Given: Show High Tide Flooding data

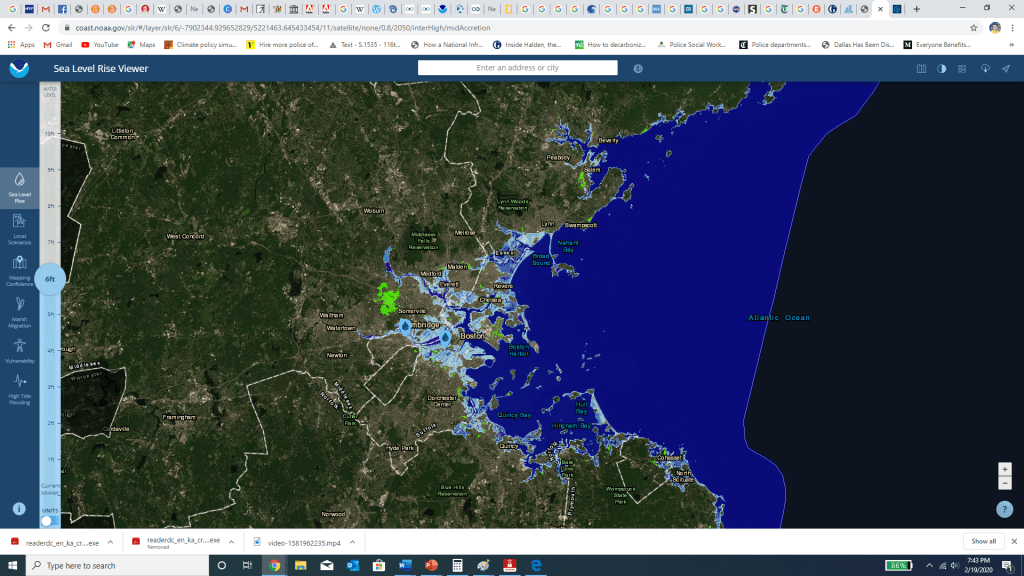Looking at the screenshot, I should pyautogui.click(x=19, y=388).
